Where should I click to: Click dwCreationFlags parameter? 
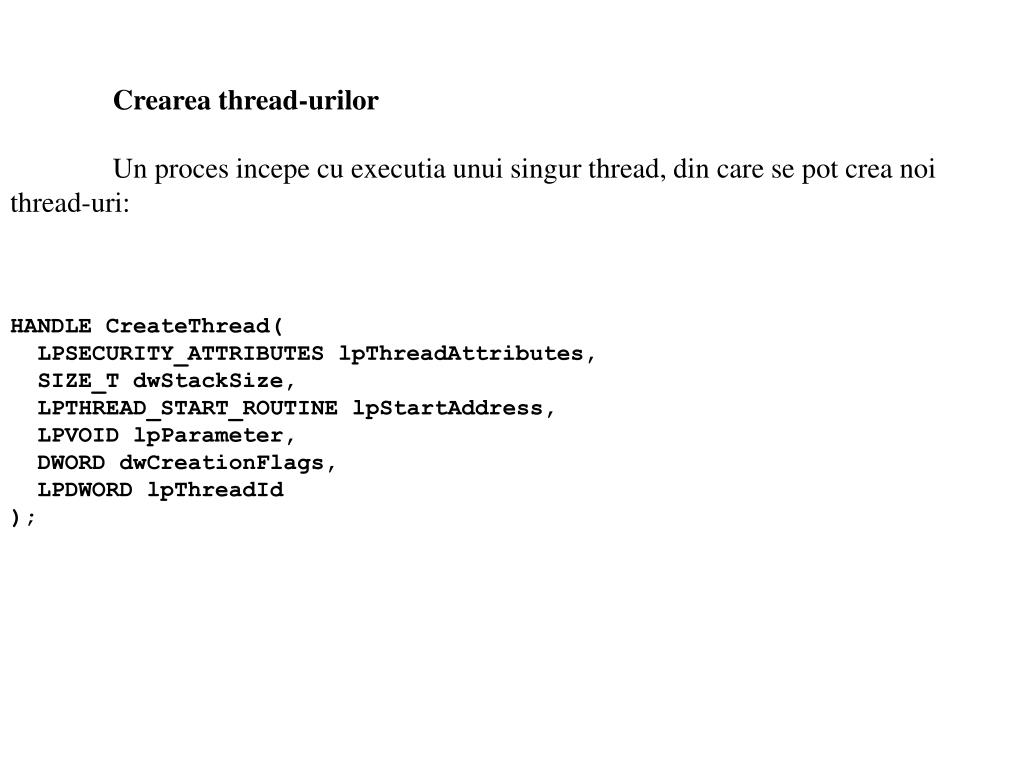(221, 463)
